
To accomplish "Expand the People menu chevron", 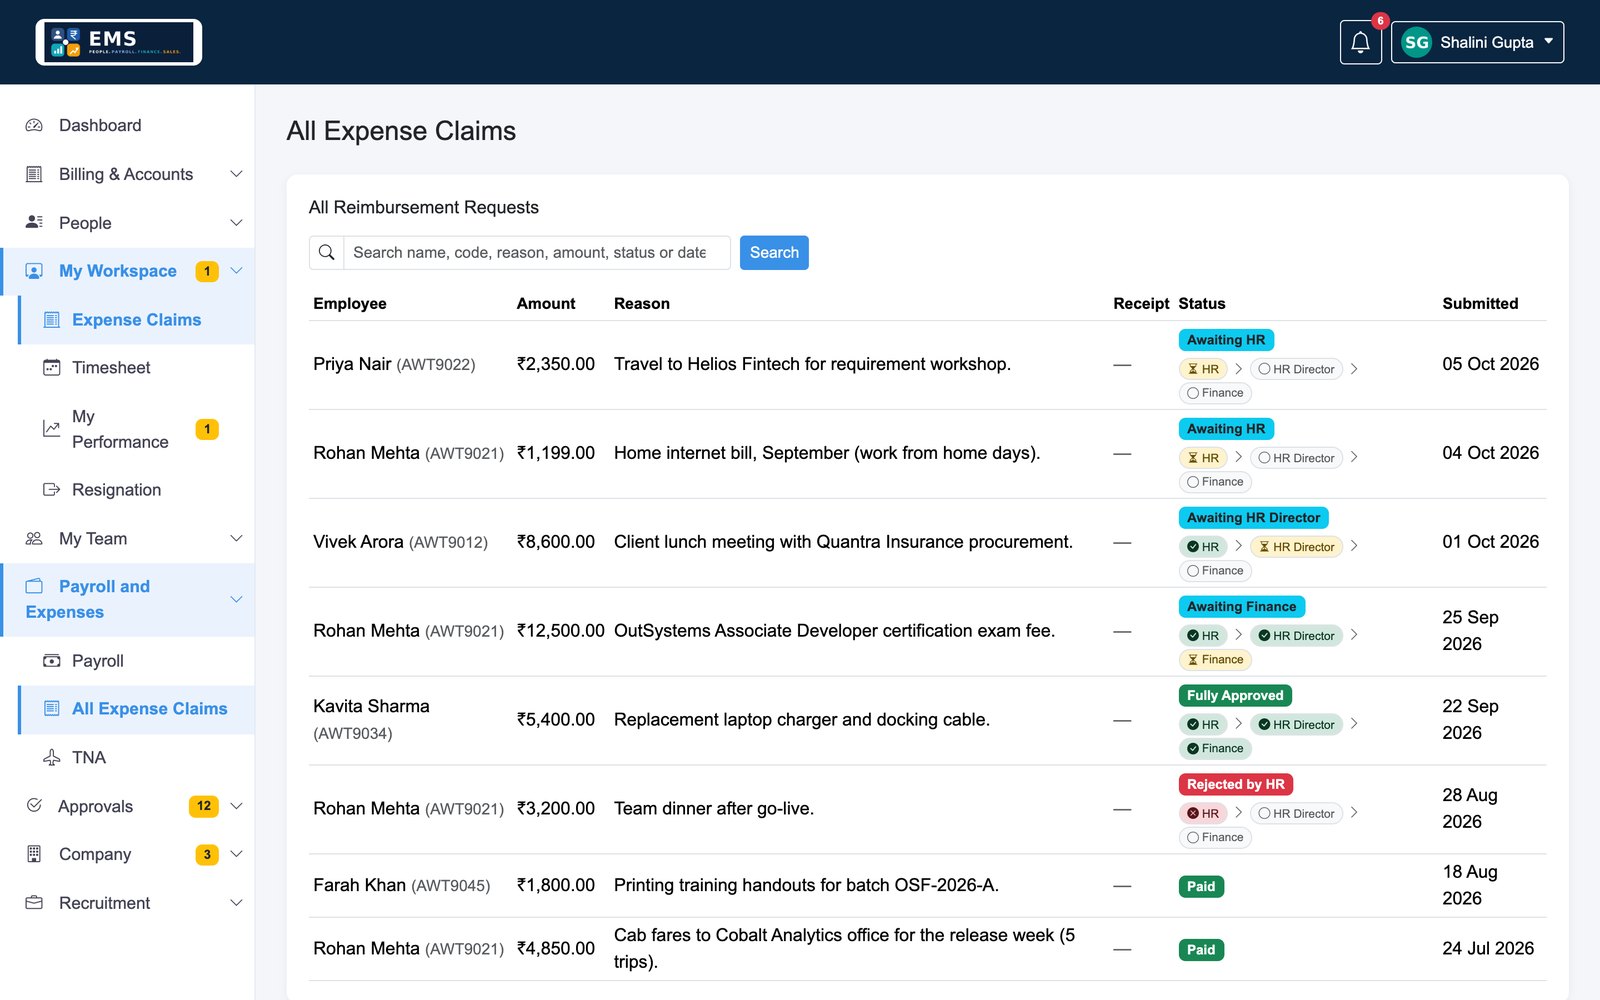I will click(x=236, y=222).
